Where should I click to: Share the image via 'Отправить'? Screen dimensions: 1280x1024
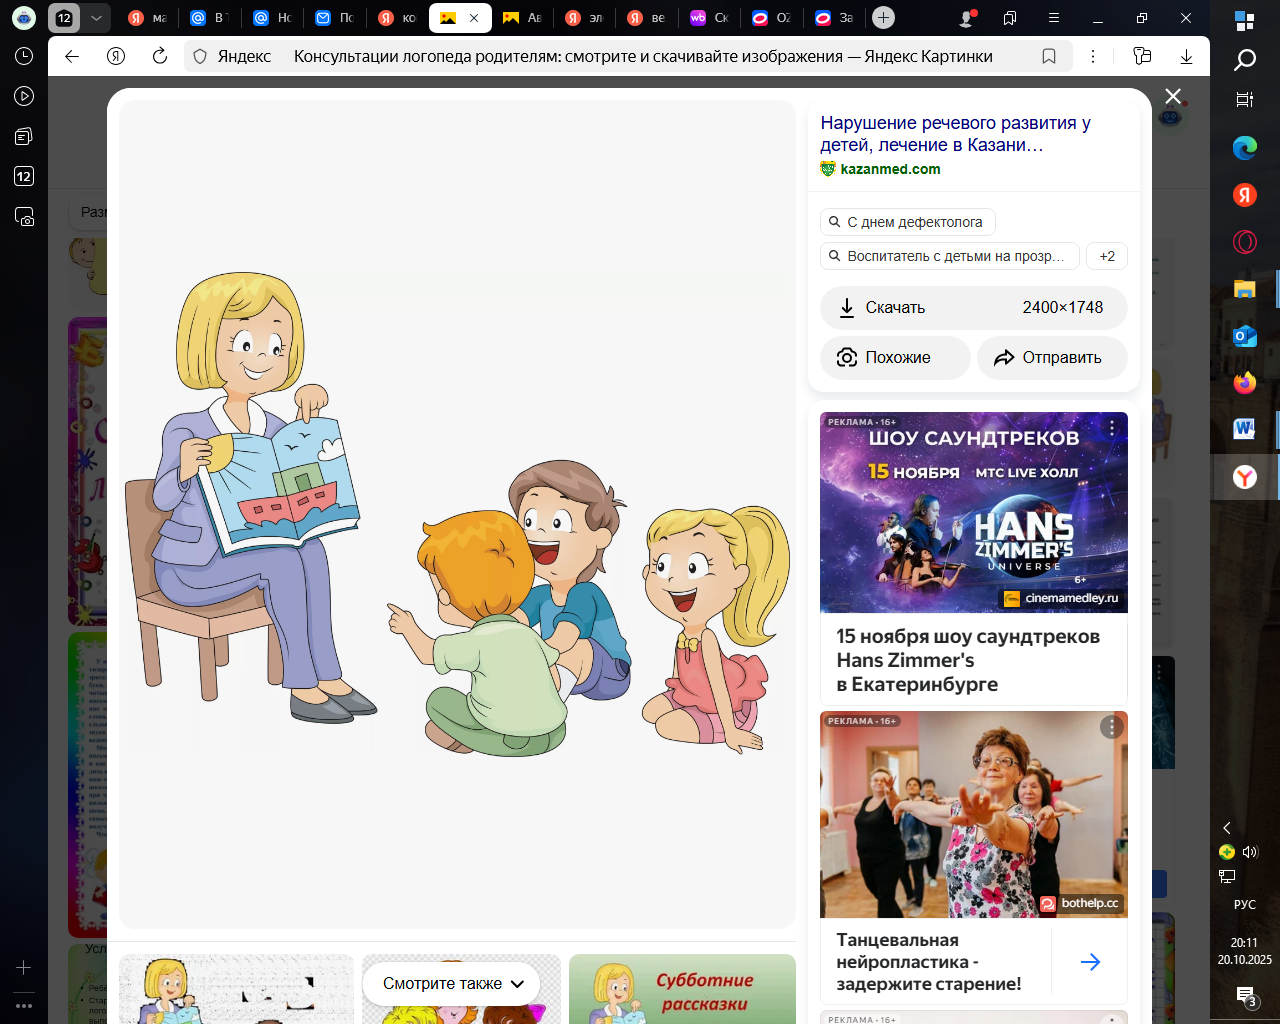1051,358
